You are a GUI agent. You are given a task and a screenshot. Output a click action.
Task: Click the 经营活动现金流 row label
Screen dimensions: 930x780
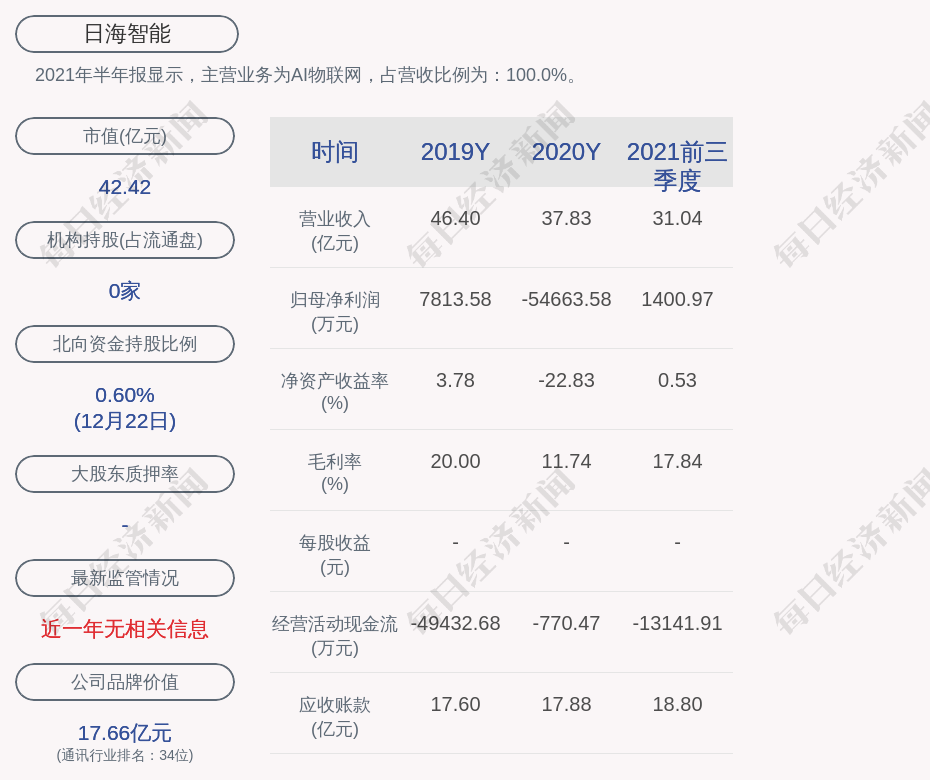point(334,635)
